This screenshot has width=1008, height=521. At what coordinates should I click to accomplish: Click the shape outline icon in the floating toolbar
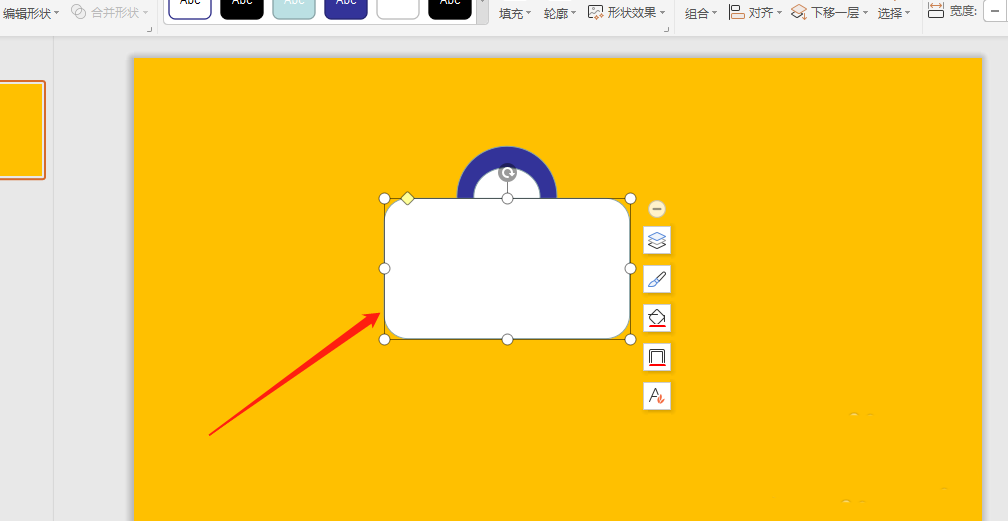(657, 357)
